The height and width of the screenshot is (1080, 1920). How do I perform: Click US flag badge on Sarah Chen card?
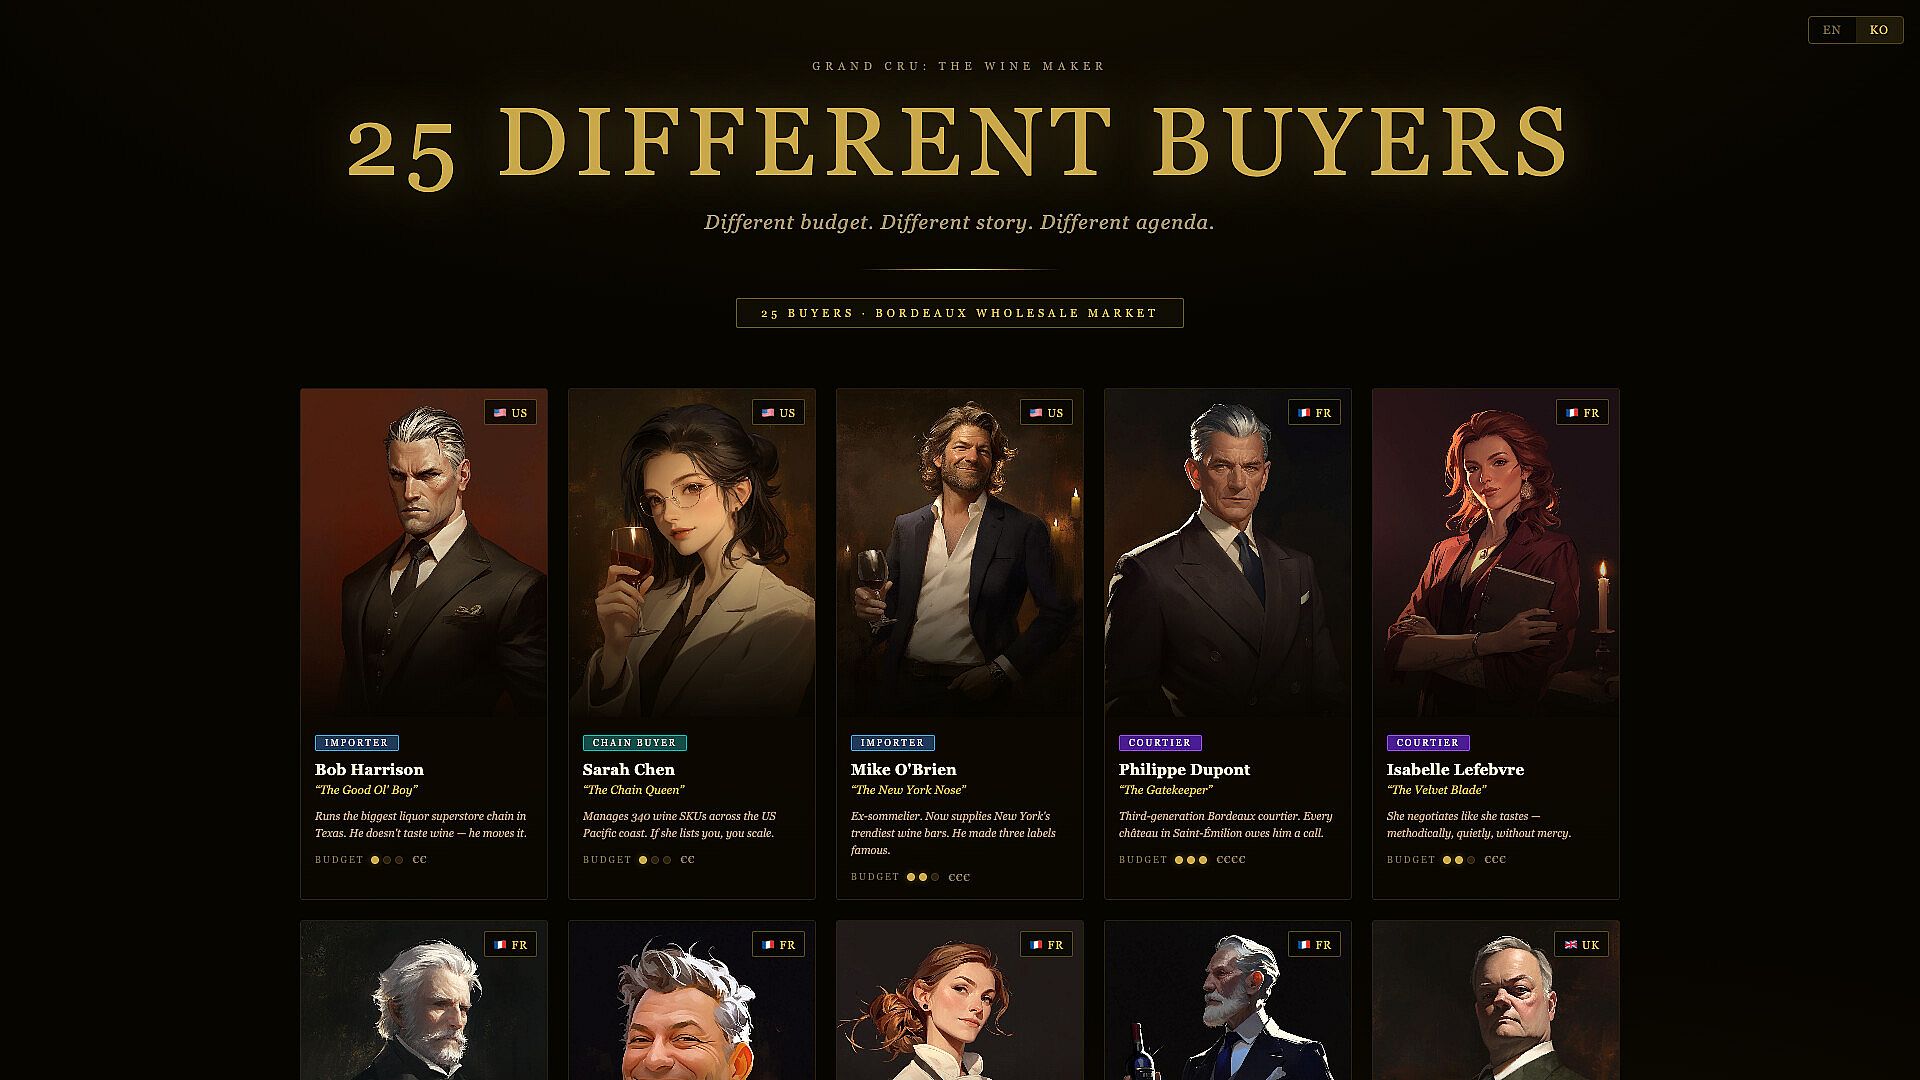[778, 413]
